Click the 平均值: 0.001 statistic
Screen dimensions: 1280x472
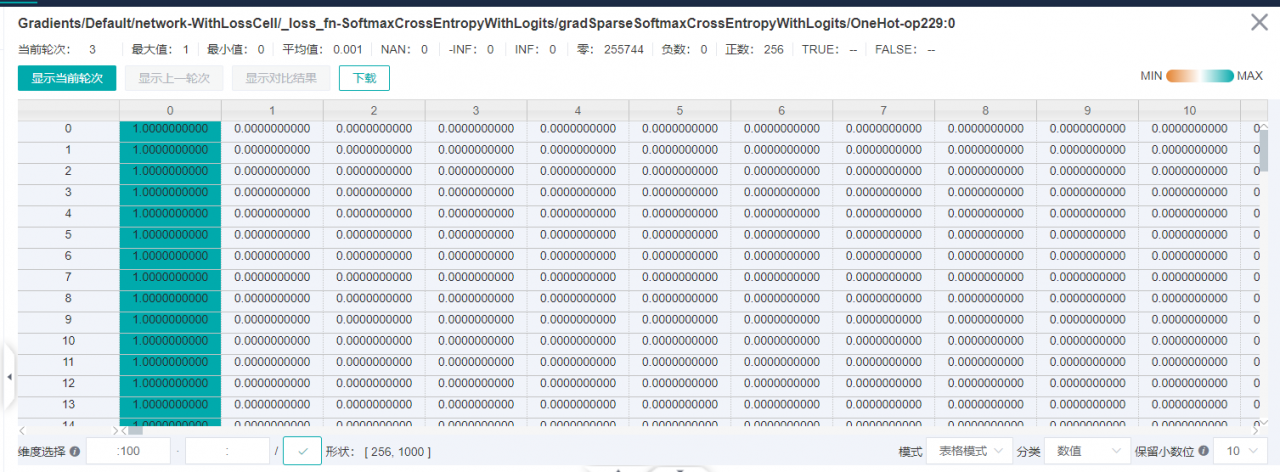322,49
